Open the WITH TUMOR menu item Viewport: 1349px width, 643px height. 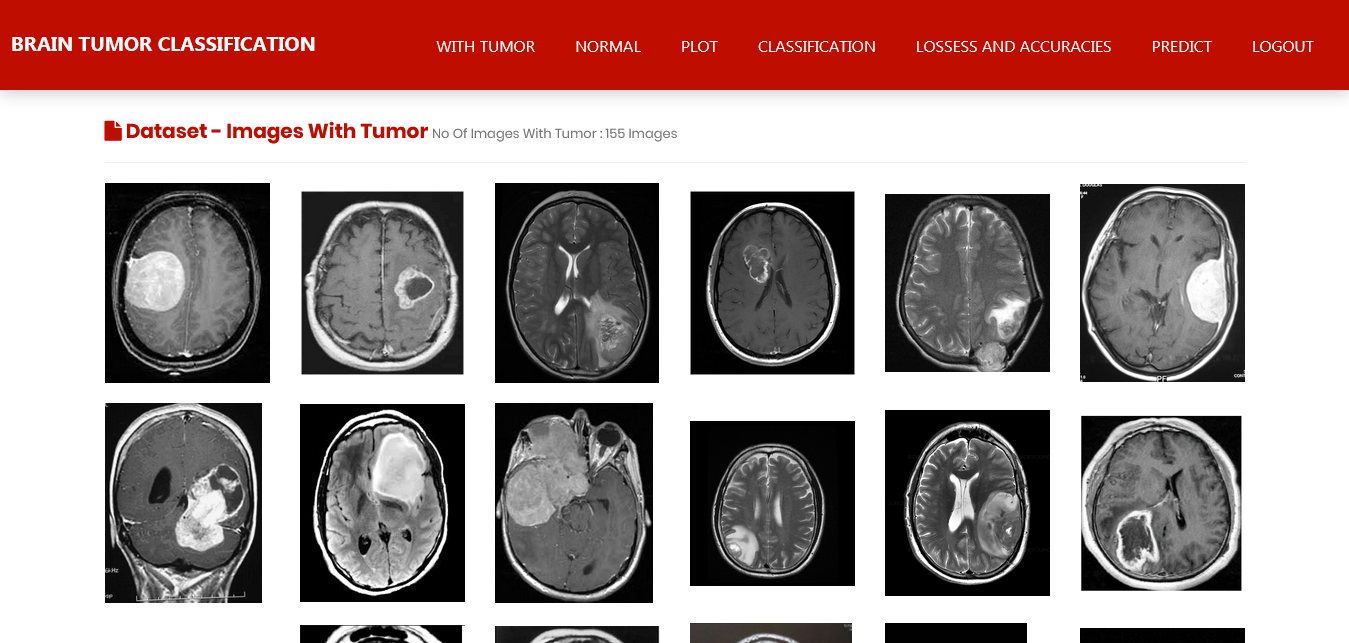tap(486, 46)
